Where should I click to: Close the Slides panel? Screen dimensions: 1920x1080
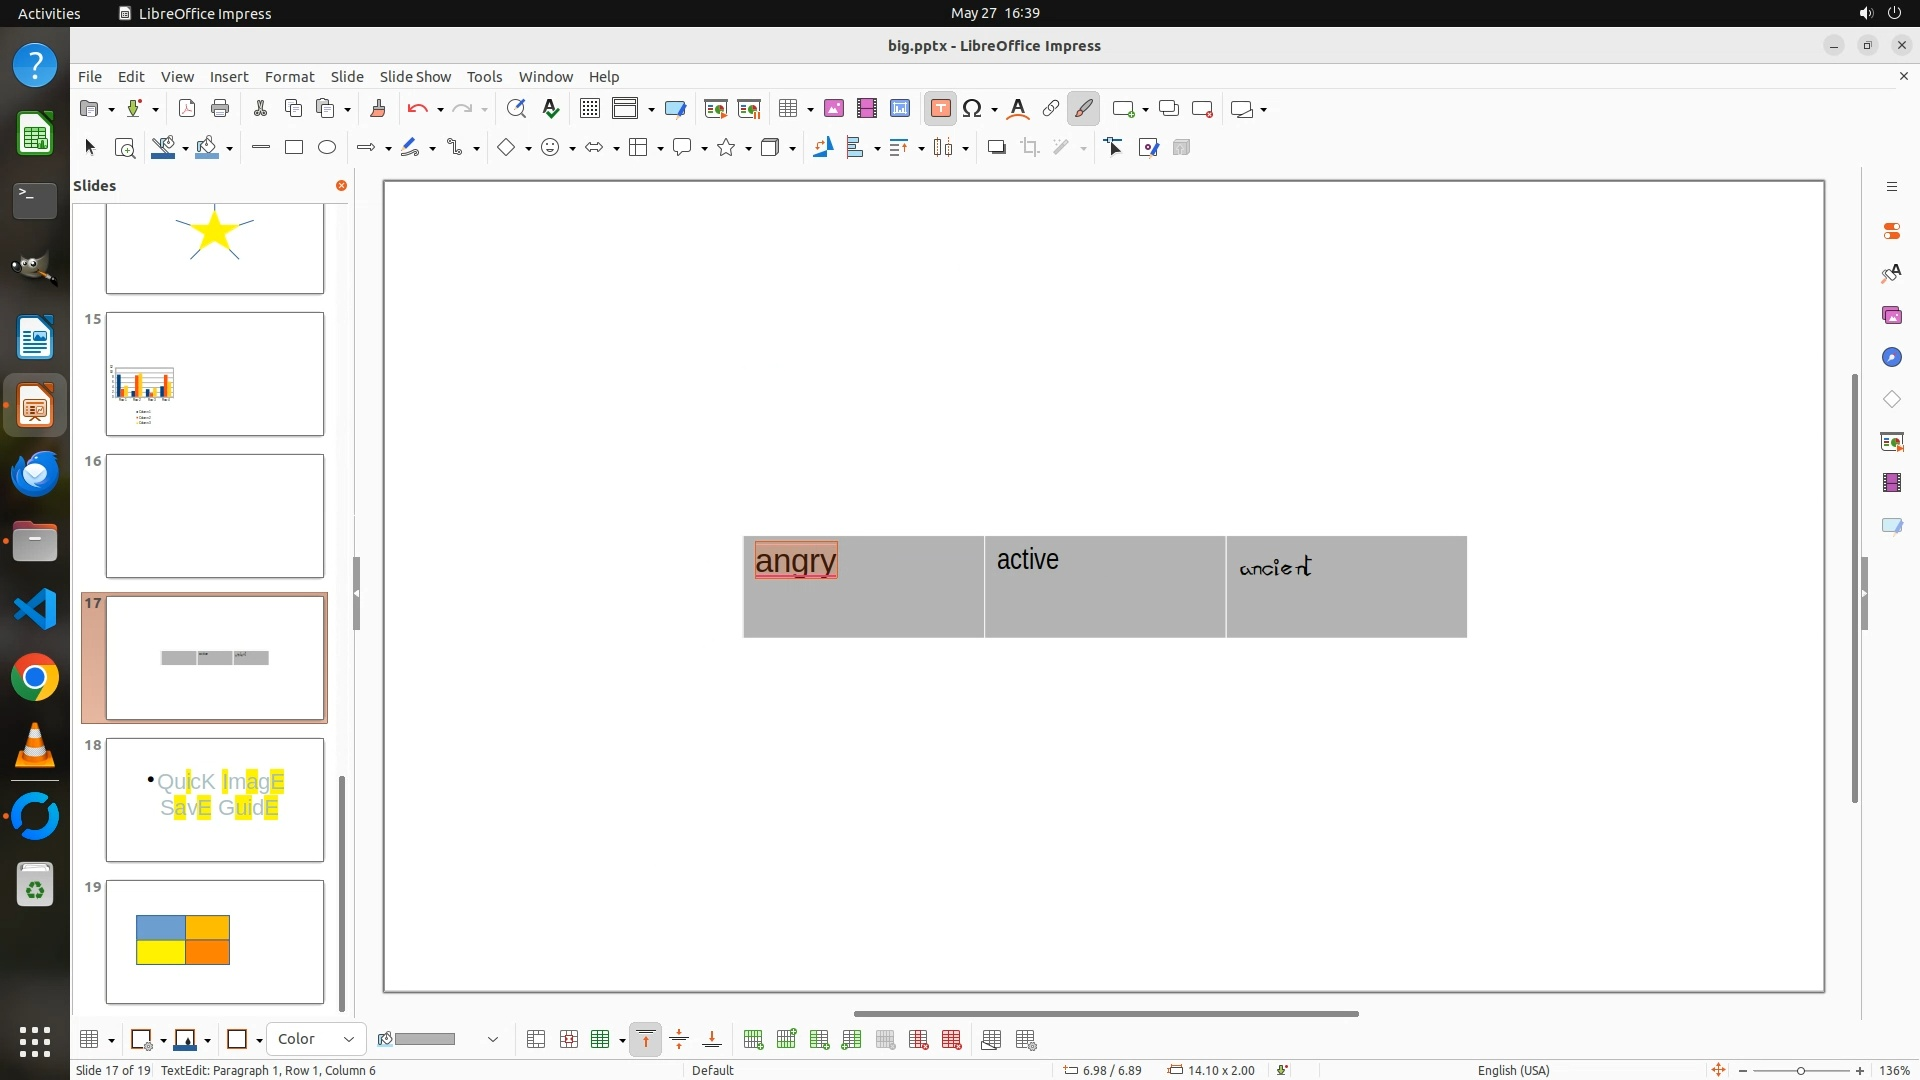click(341, 186)
